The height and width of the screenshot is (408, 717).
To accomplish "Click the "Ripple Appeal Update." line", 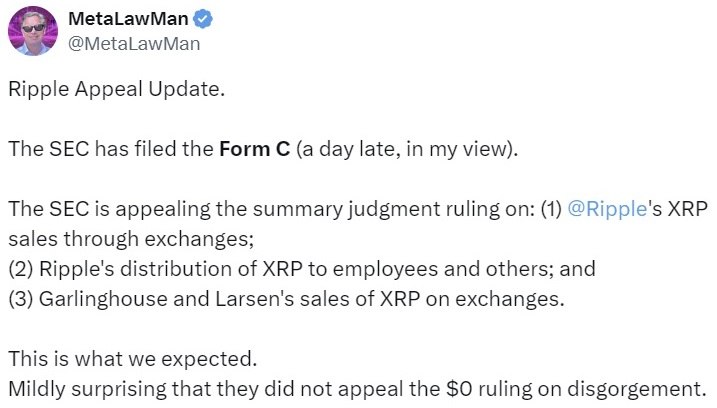I will tap(117, 89).
